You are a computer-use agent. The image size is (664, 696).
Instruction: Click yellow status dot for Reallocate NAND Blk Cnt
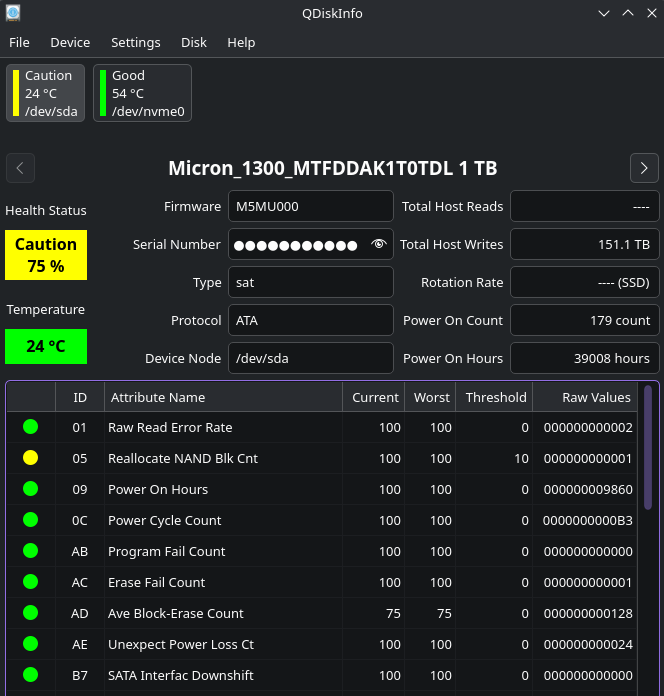tap(30, 458)
